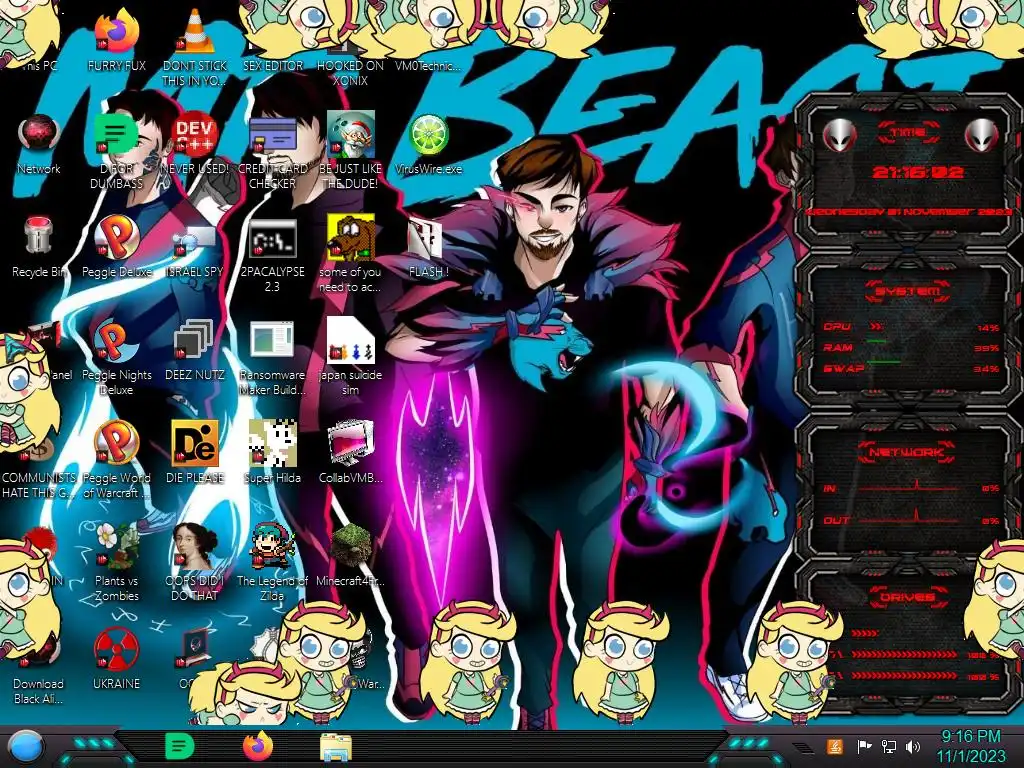The image size is (1024, 768).
Task: Click the right alien head widget logo
Action: [981, 135]
